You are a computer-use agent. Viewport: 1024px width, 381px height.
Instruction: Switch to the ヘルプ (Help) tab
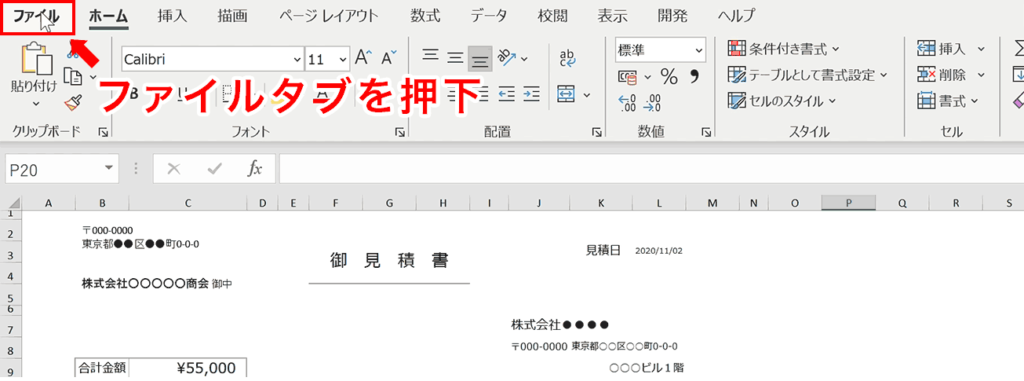(736, 15)
